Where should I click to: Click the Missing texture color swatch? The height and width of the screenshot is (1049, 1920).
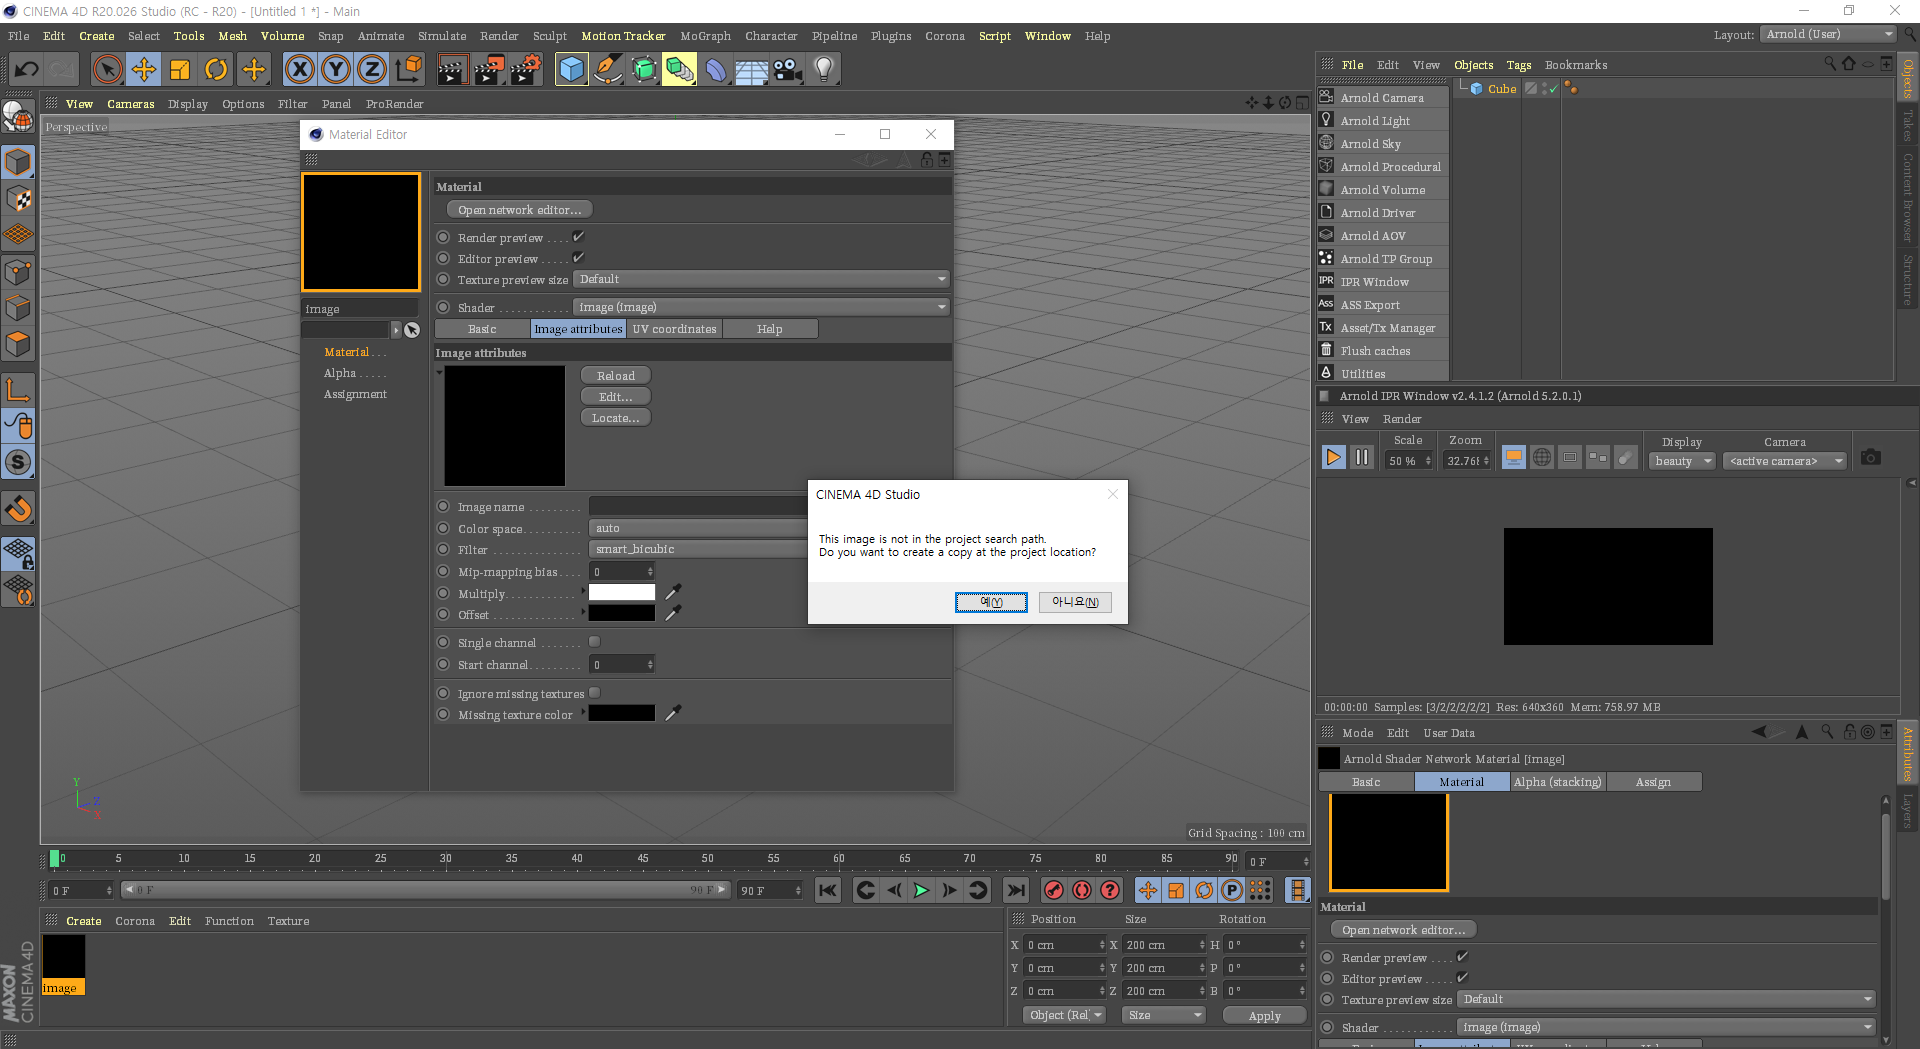[622, 713]
